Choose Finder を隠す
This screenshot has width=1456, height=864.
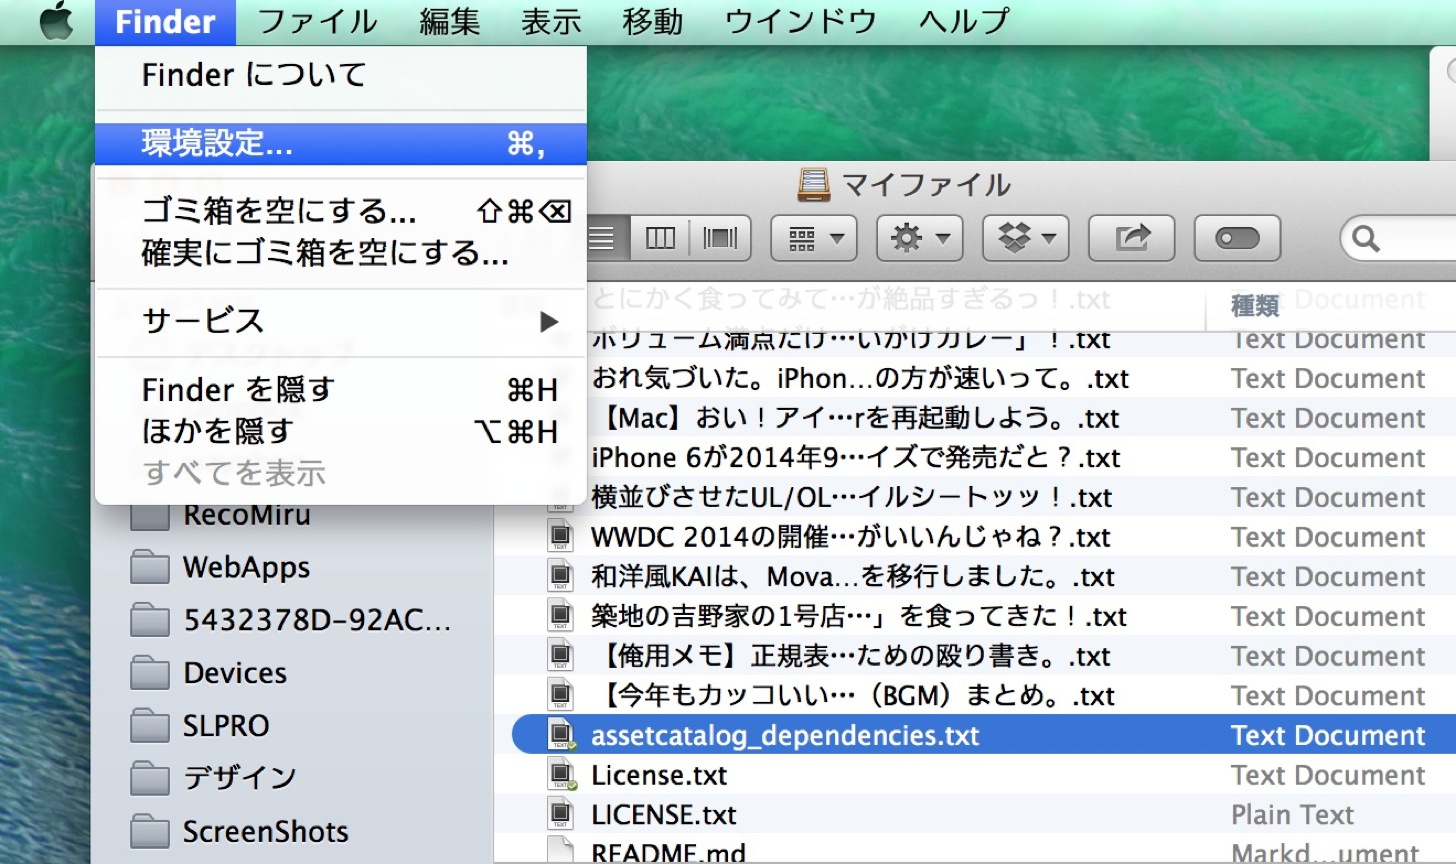tap(340, 390)
